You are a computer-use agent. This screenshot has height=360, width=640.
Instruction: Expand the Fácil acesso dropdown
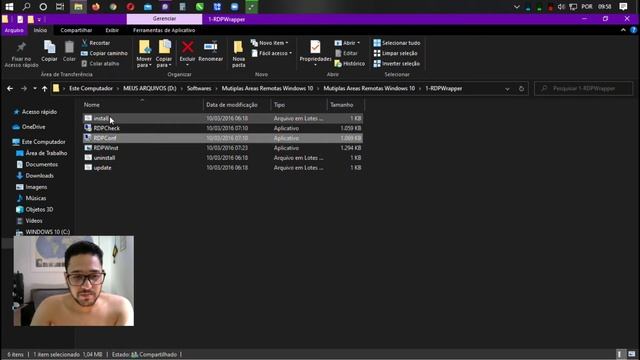272,53
